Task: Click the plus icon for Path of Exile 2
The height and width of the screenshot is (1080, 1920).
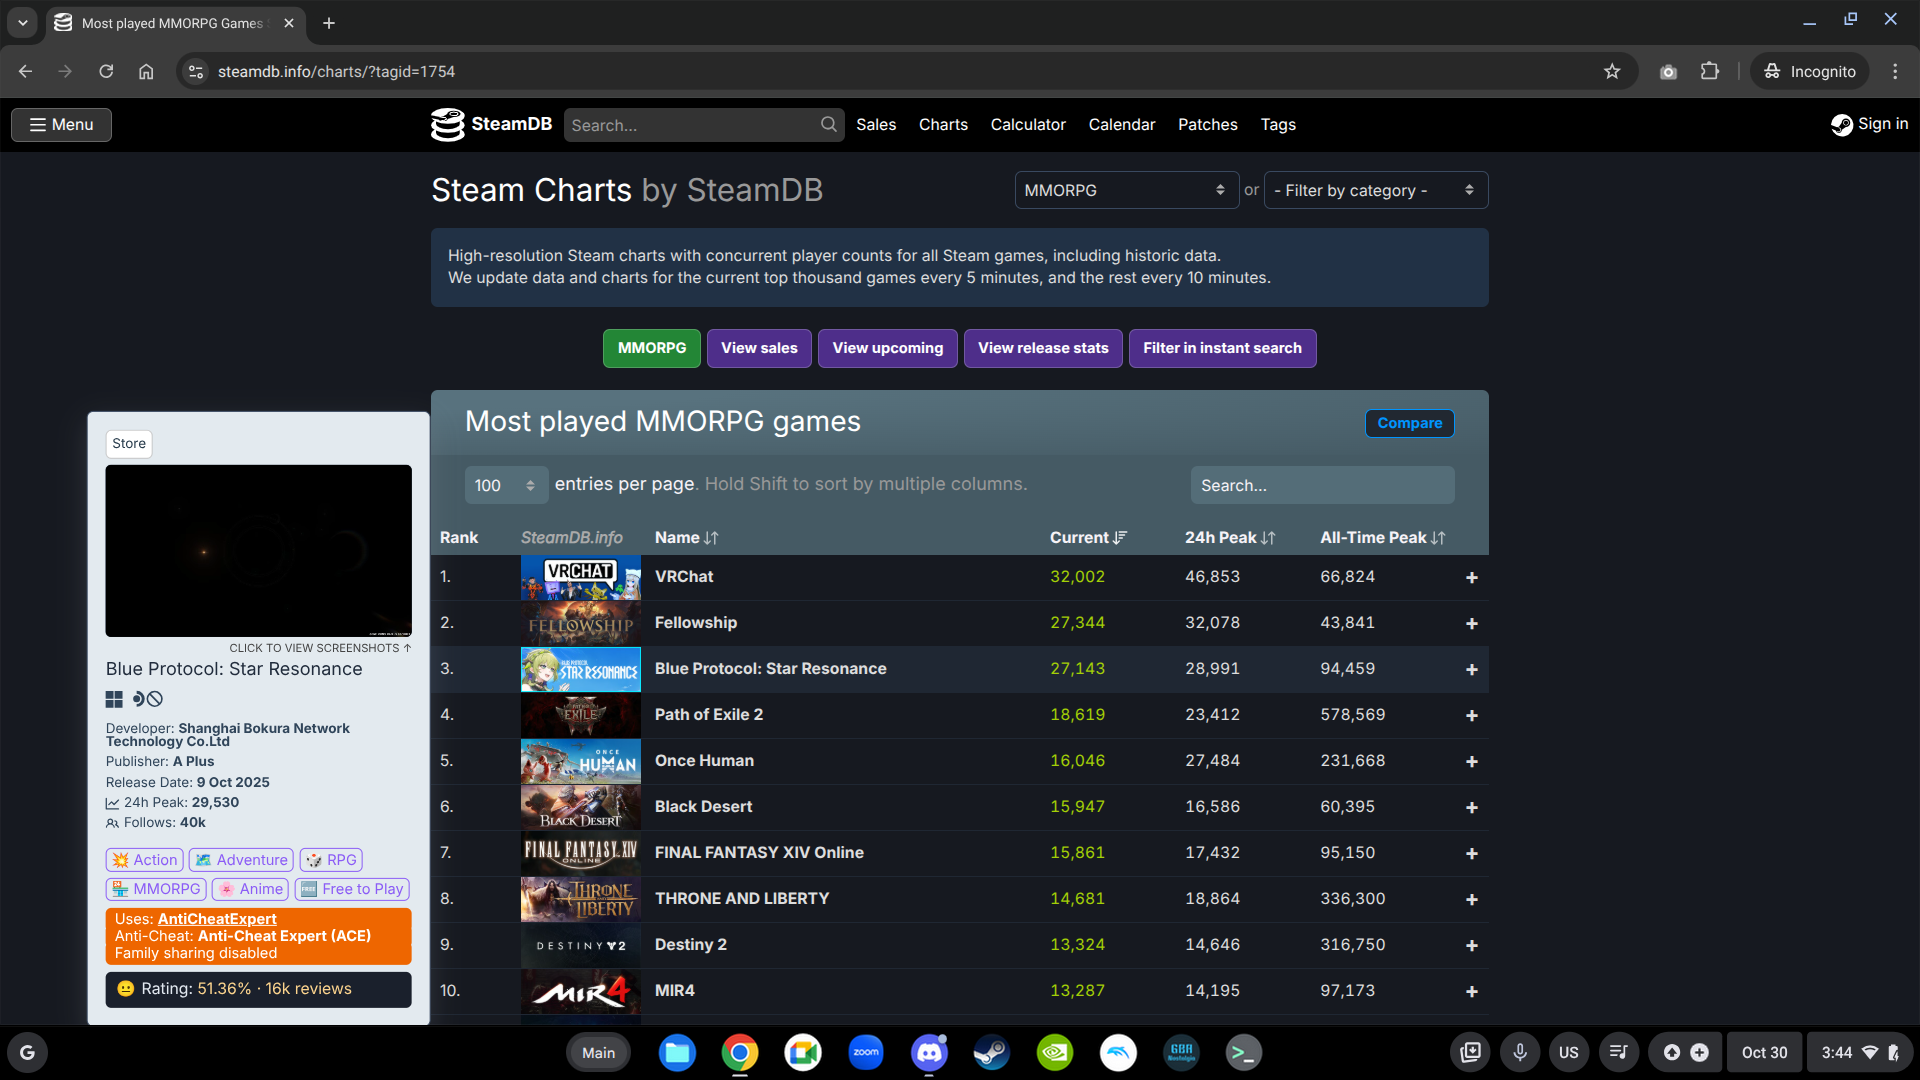Action: pos(1471,716)
